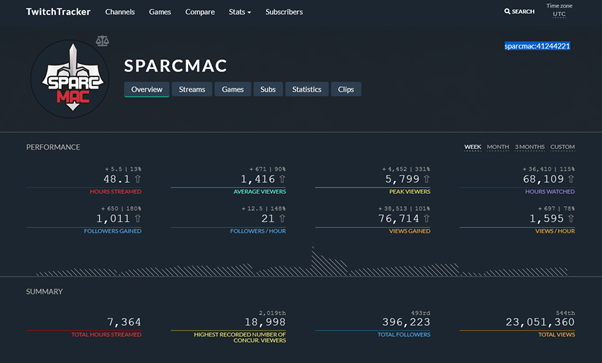Click the AVERAGE VIEWERS label

(260, 191)
